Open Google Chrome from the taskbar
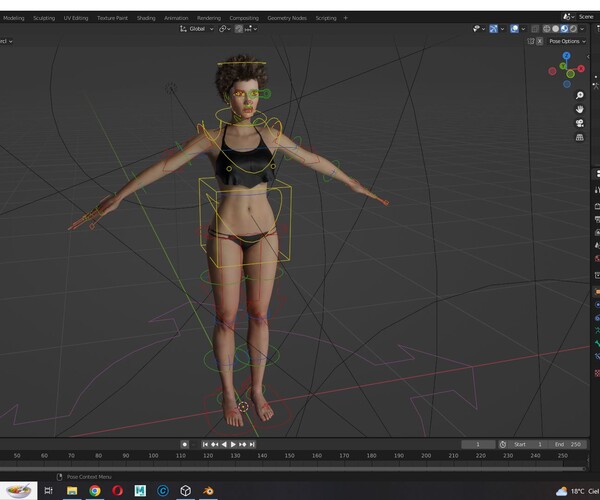600x500 pixels. 95,490
